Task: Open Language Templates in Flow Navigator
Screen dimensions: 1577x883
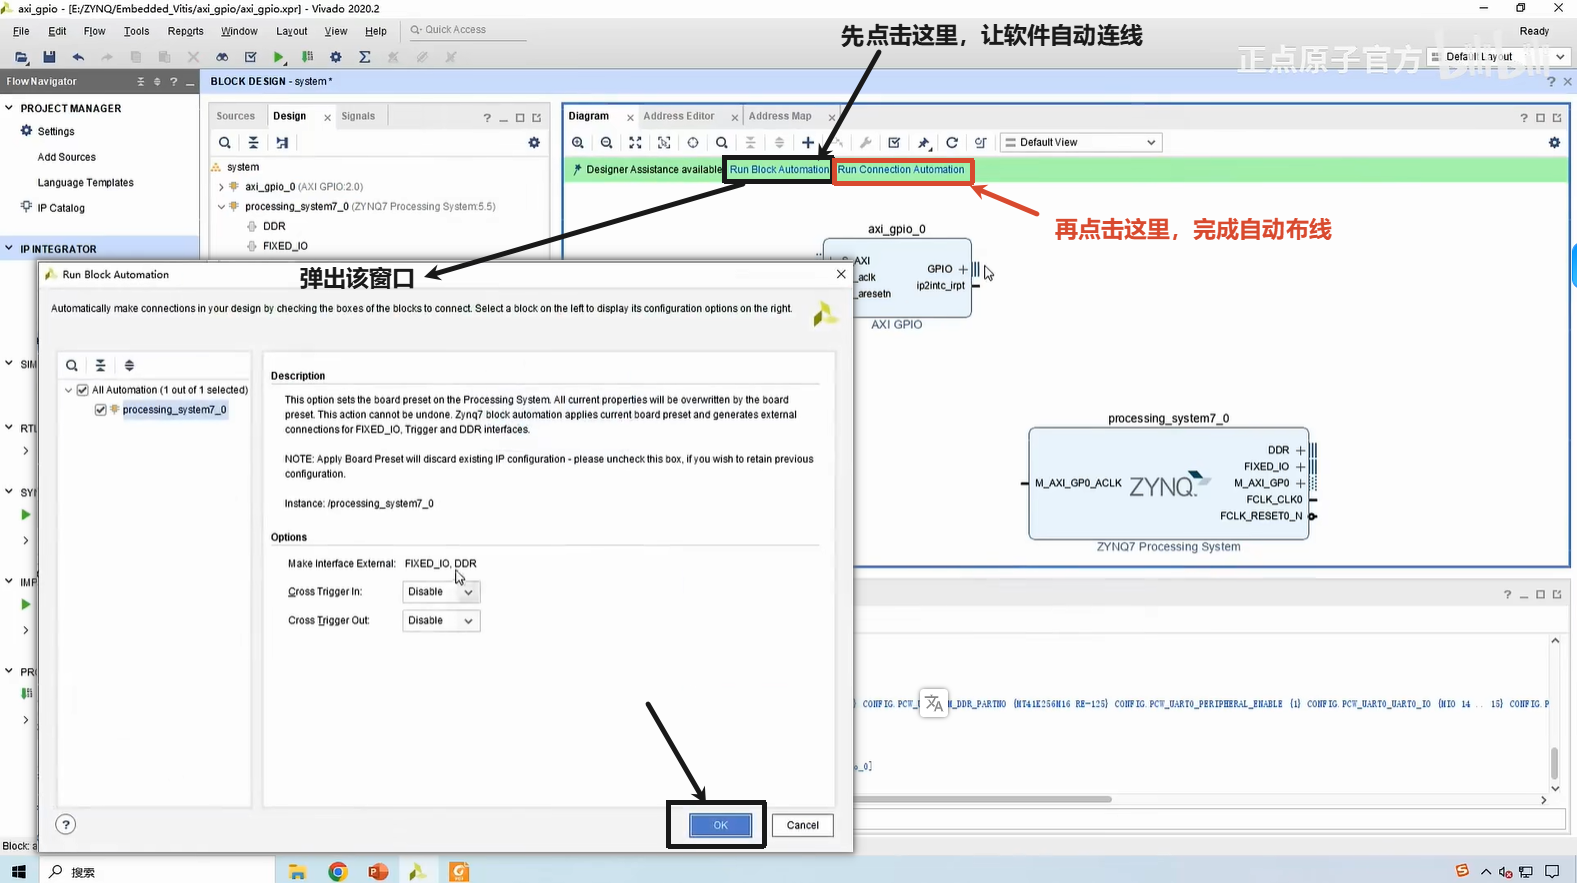Action: [85, 183]
